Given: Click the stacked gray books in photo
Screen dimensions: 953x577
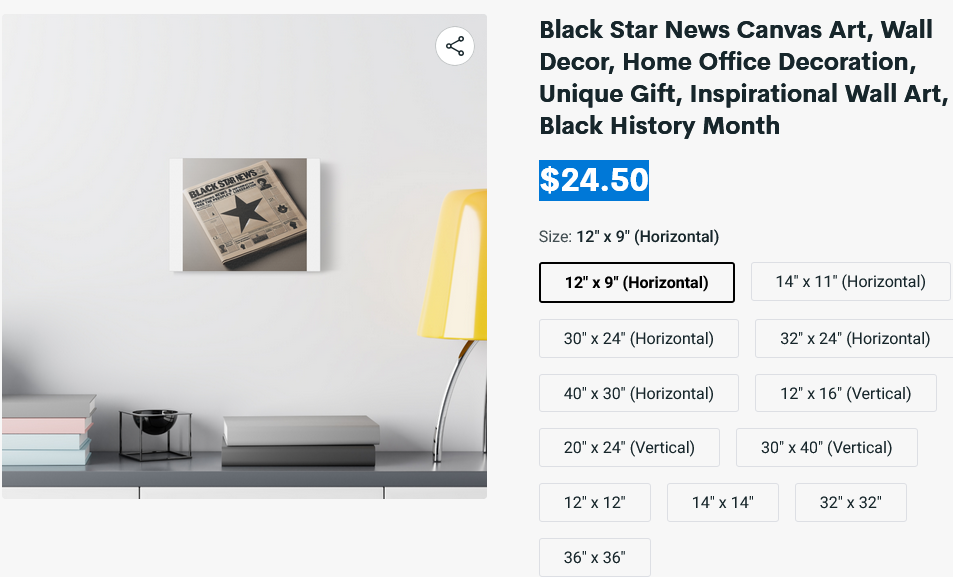Looking at the screenshot, I should 300,441.
